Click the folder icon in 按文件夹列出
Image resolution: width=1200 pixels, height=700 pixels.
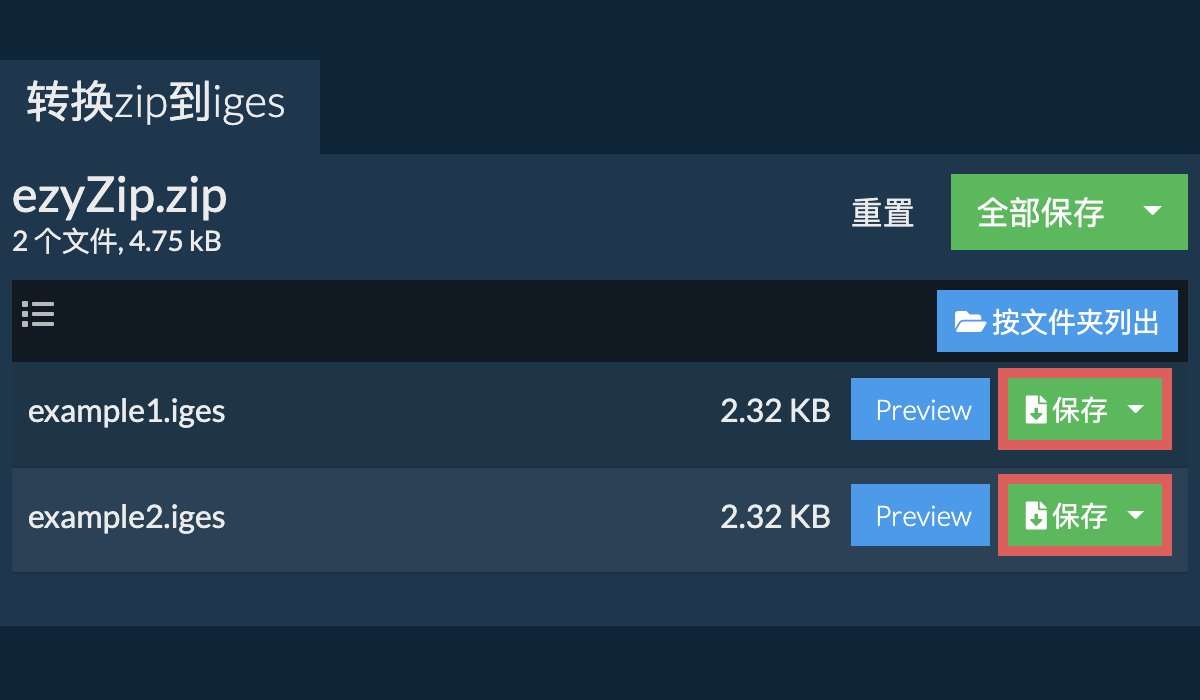(969, 322)
